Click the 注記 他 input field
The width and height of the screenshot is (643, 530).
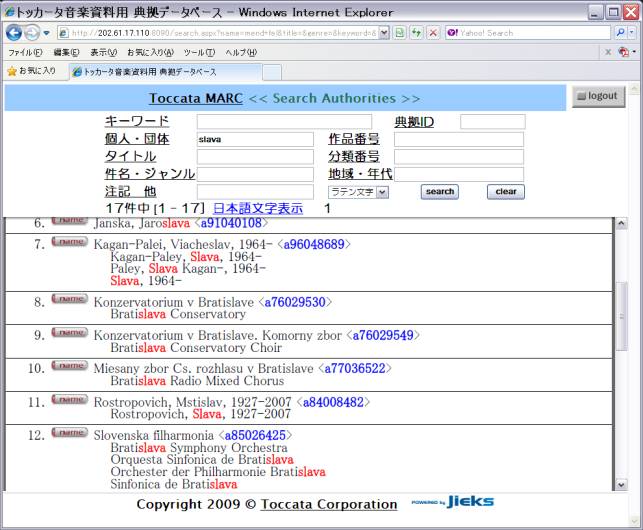click(255, 192)
